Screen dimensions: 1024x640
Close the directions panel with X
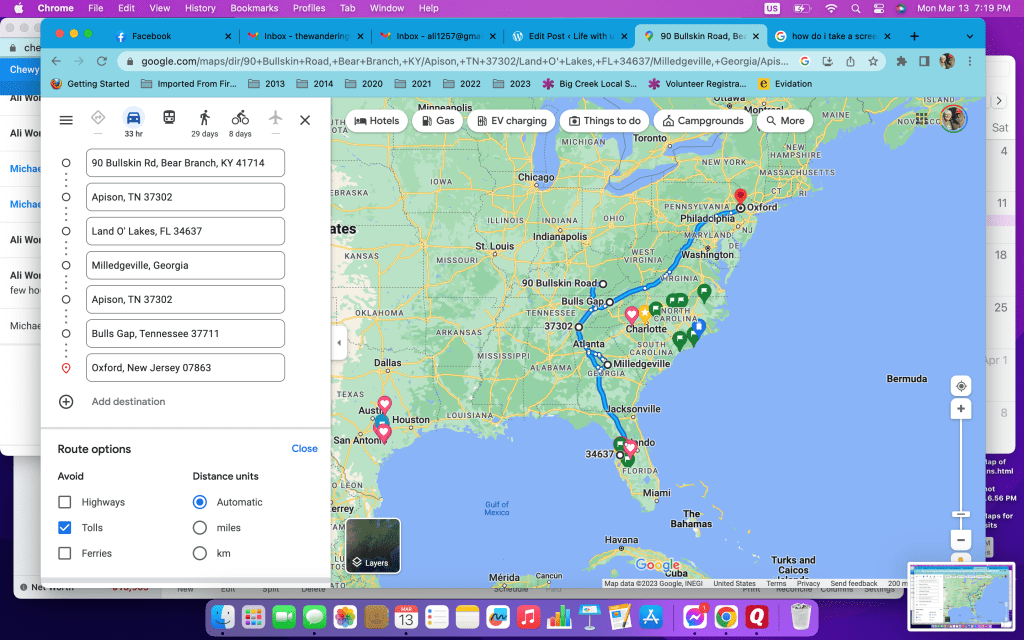coord(305,120)
